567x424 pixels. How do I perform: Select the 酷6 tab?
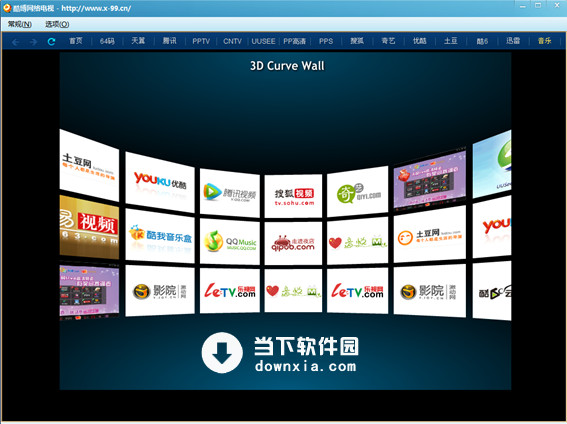pyautogui.click(x=482, y=41)
